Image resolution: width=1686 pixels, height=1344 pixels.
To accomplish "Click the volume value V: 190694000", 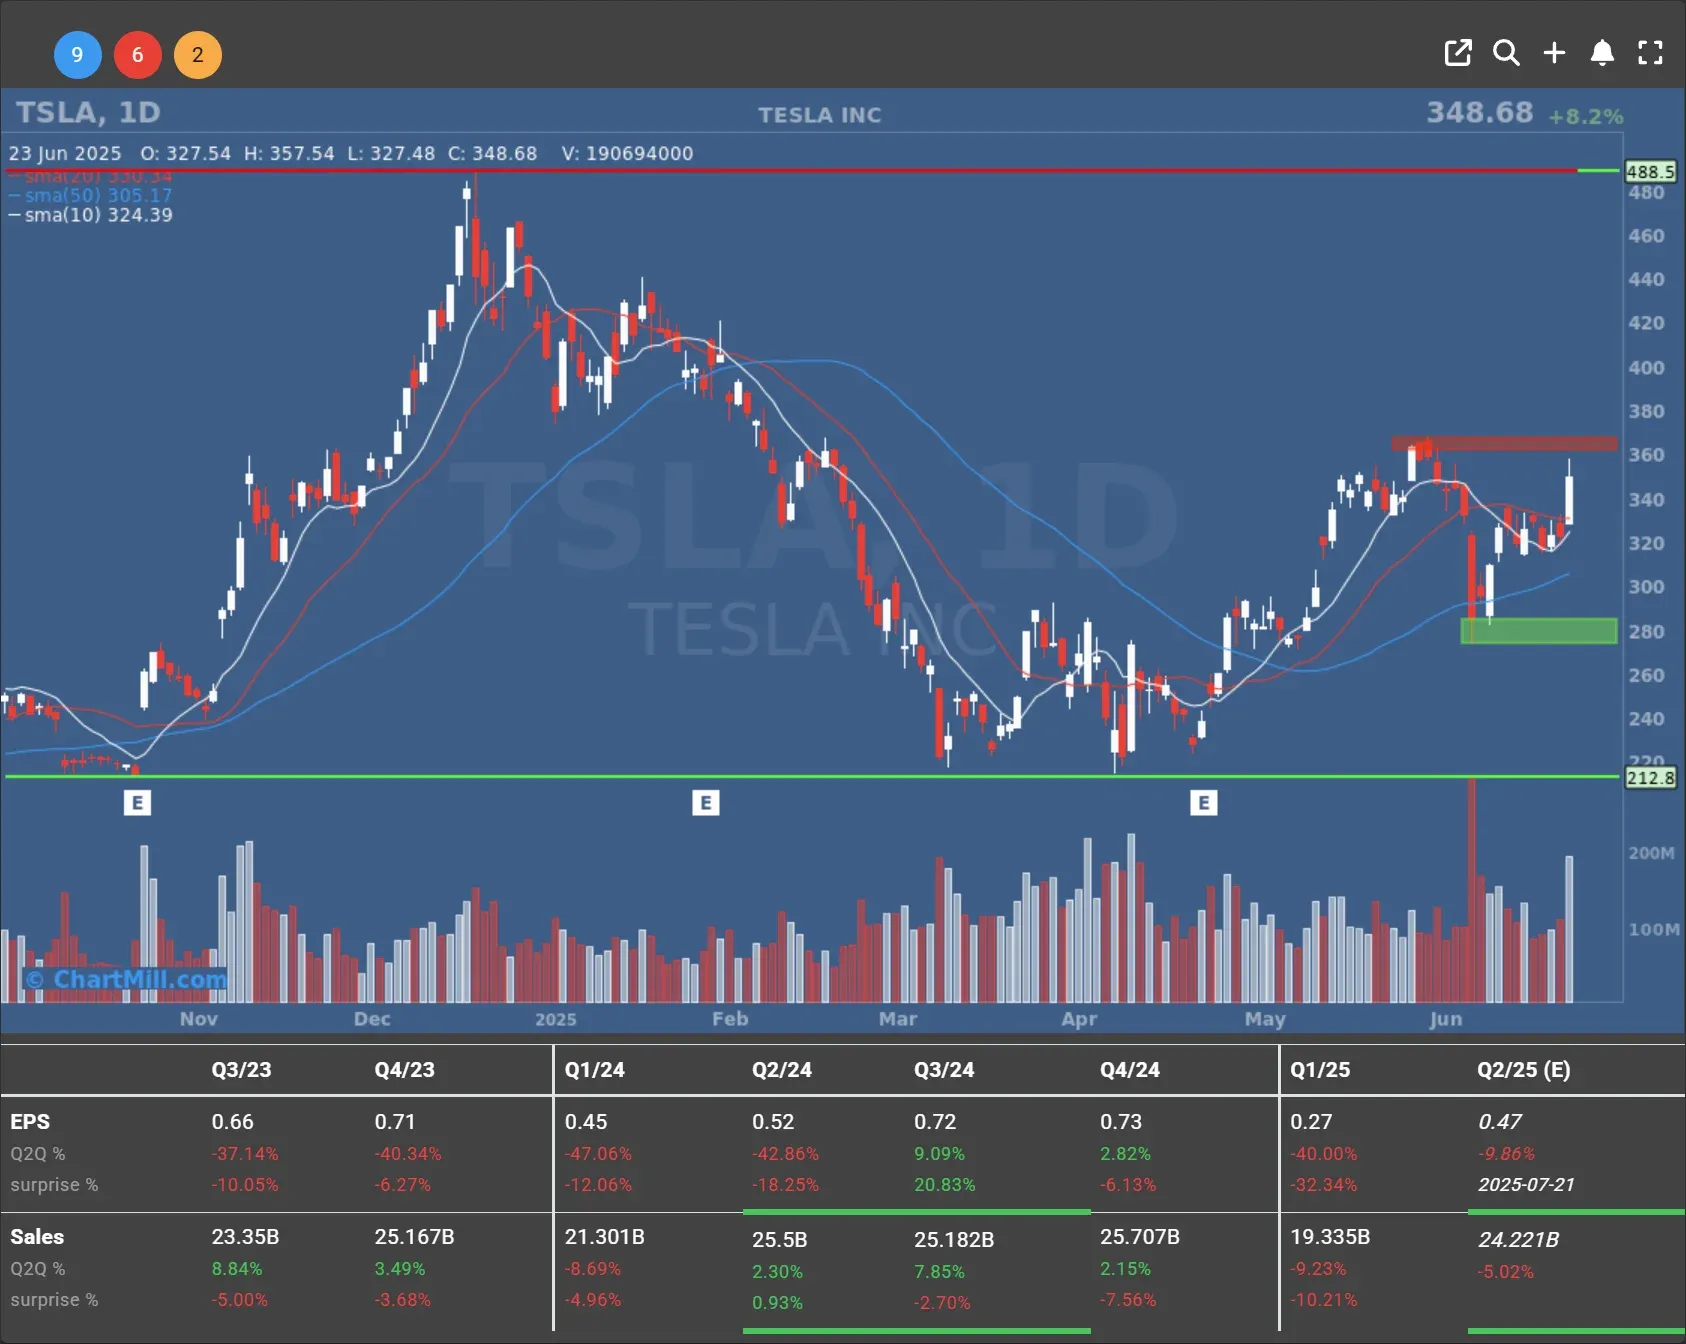I will pos(627,154).
